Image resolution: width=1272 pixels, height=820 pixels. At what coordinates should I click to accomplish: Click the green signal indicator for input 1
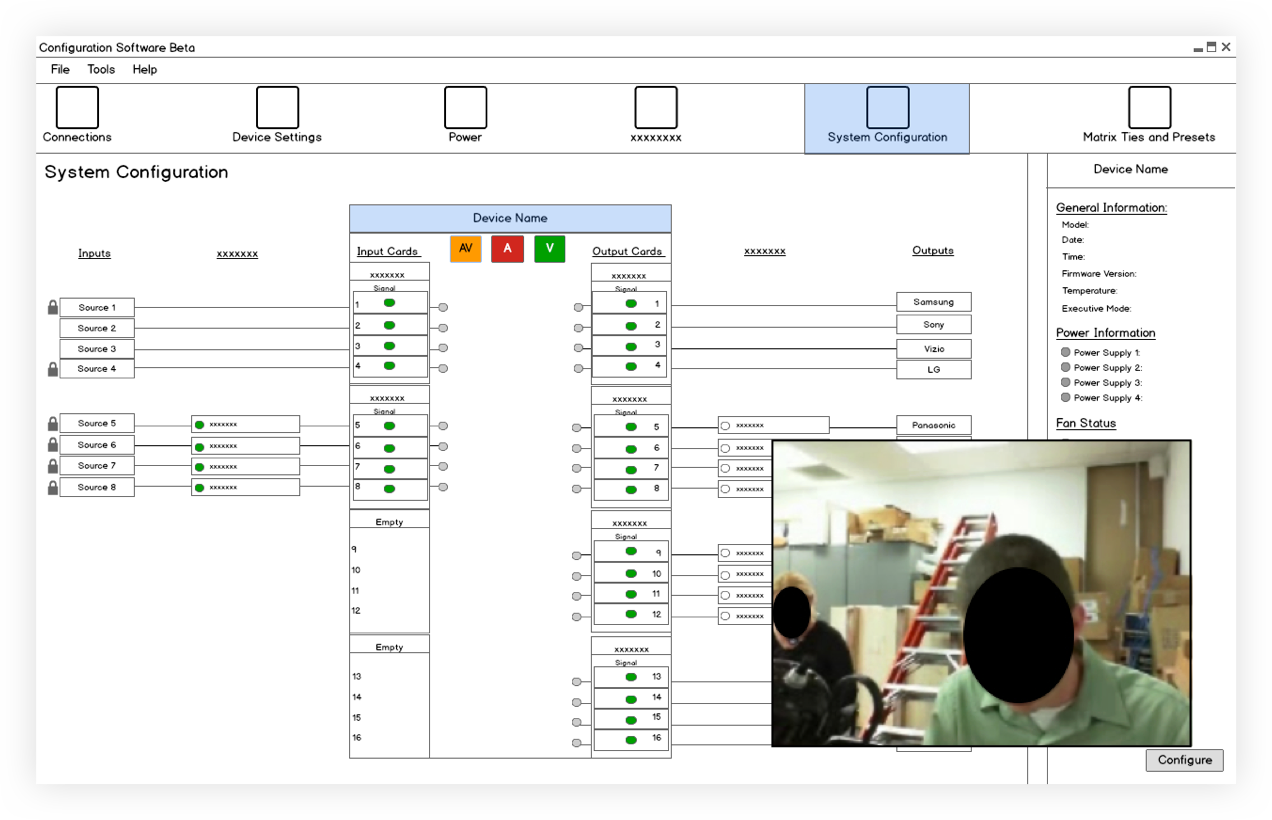coord(389,302)
